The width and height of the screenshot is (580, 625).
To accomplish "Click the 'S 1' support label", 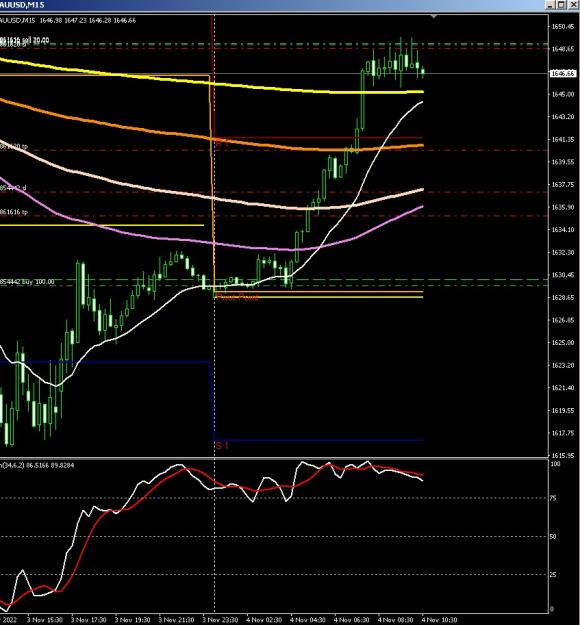I will [x=222, y=446].
